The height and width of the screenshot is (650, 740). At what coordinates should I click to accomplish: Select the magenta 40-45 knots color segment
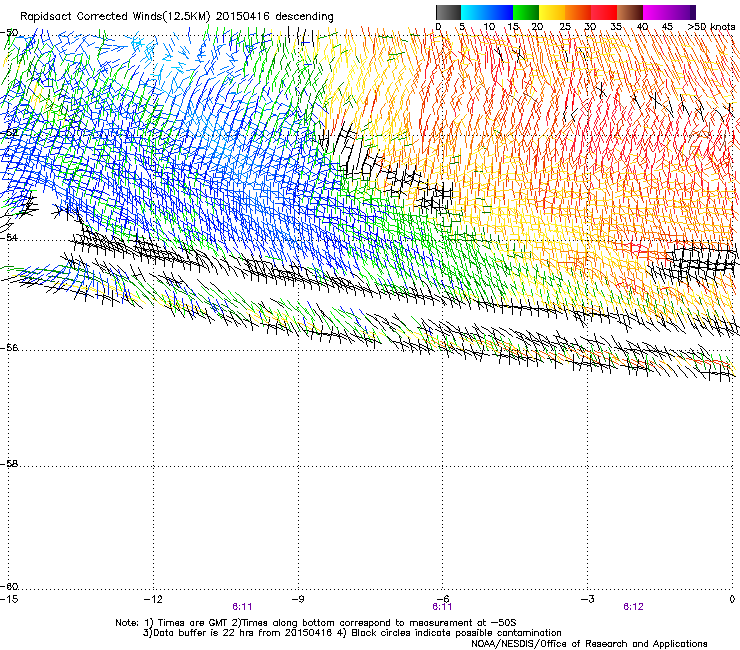pos(656,12)
